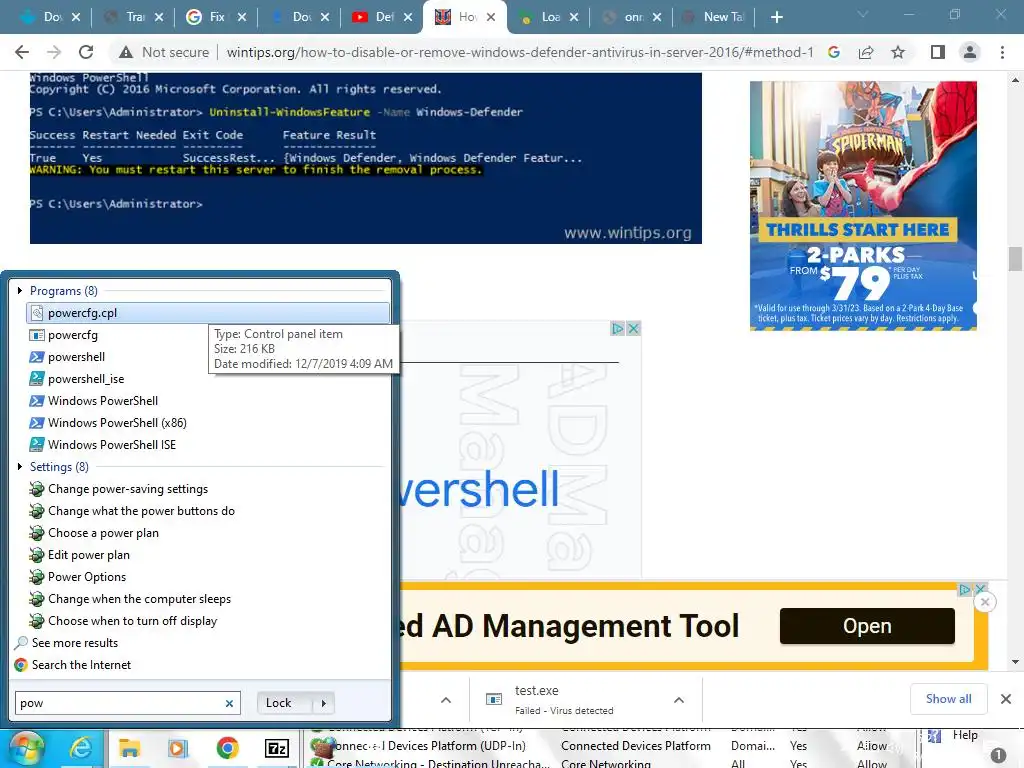Open Chrome profile avatar
This screenshot has width=1024, height=768.
(970, 52)
